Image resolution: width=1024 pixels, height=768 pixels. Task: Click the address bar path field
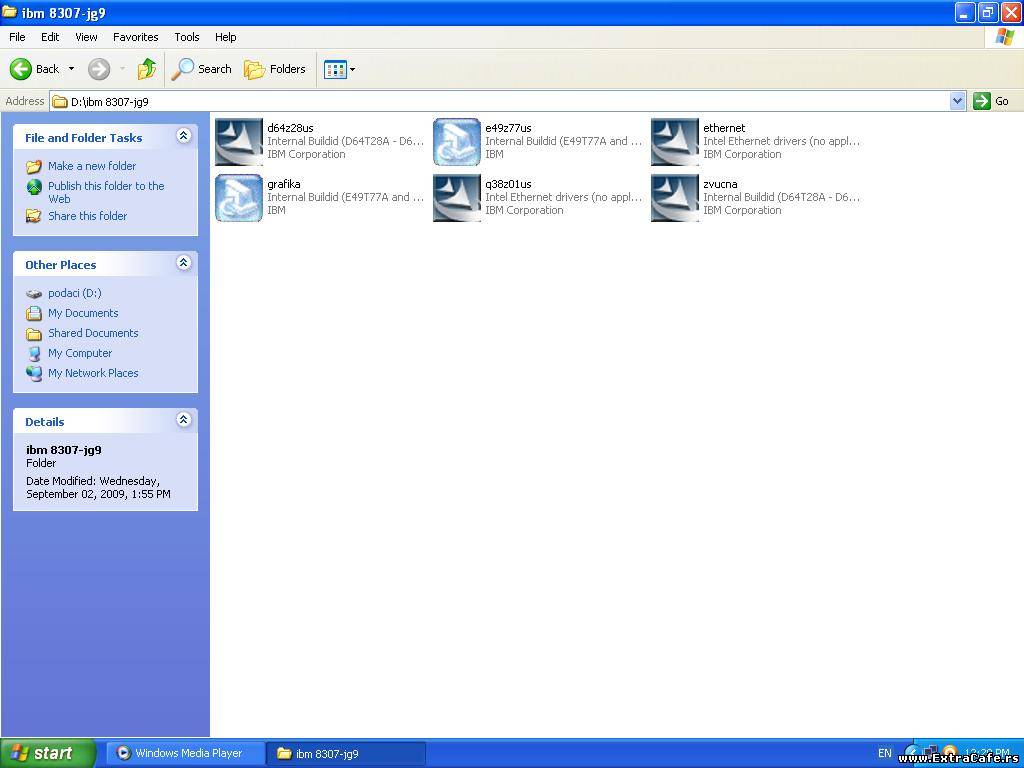pyautogui.click(x=500, y=101)
